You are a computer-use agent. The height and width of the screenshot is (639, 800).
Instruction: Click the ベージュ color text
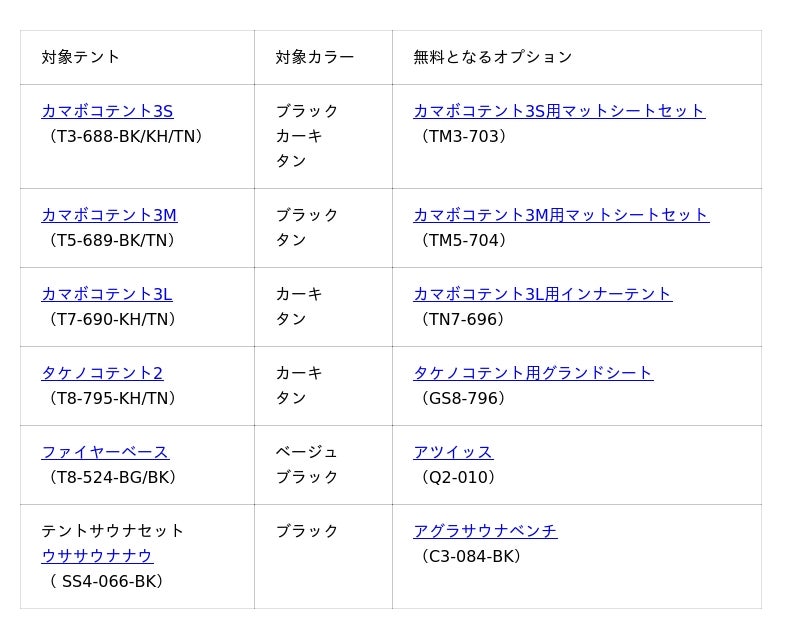(x=307, y=452)
